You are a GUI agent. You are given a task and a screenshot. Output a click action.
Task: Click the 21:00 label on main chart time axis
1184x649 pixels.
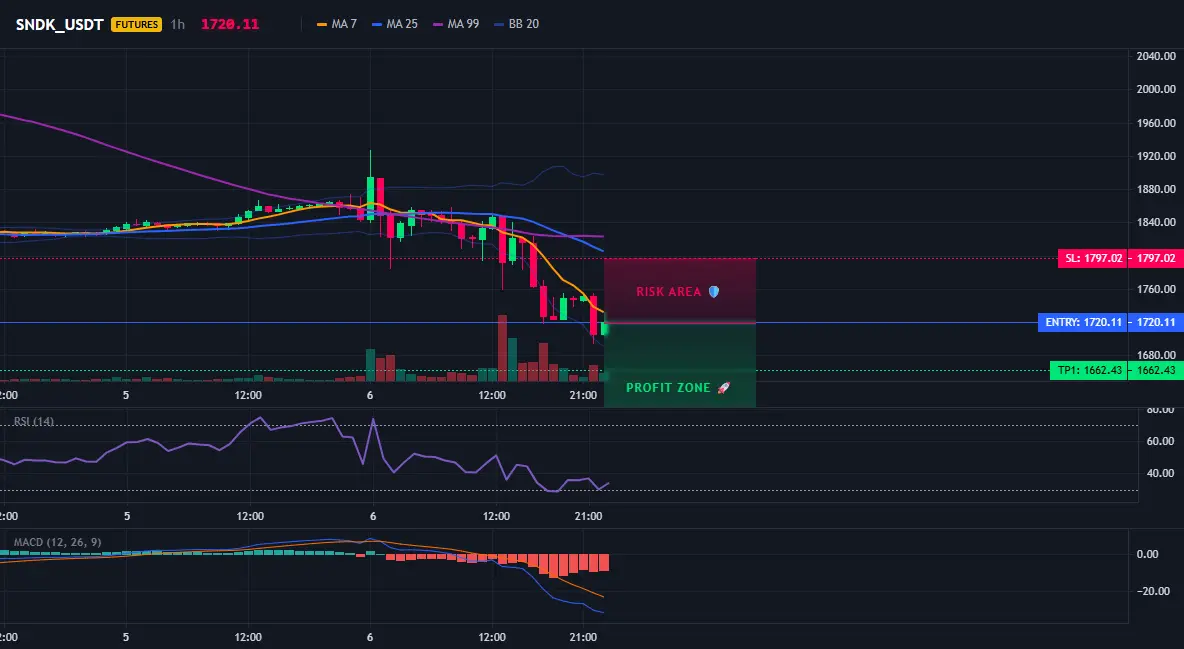pos(583,395)
